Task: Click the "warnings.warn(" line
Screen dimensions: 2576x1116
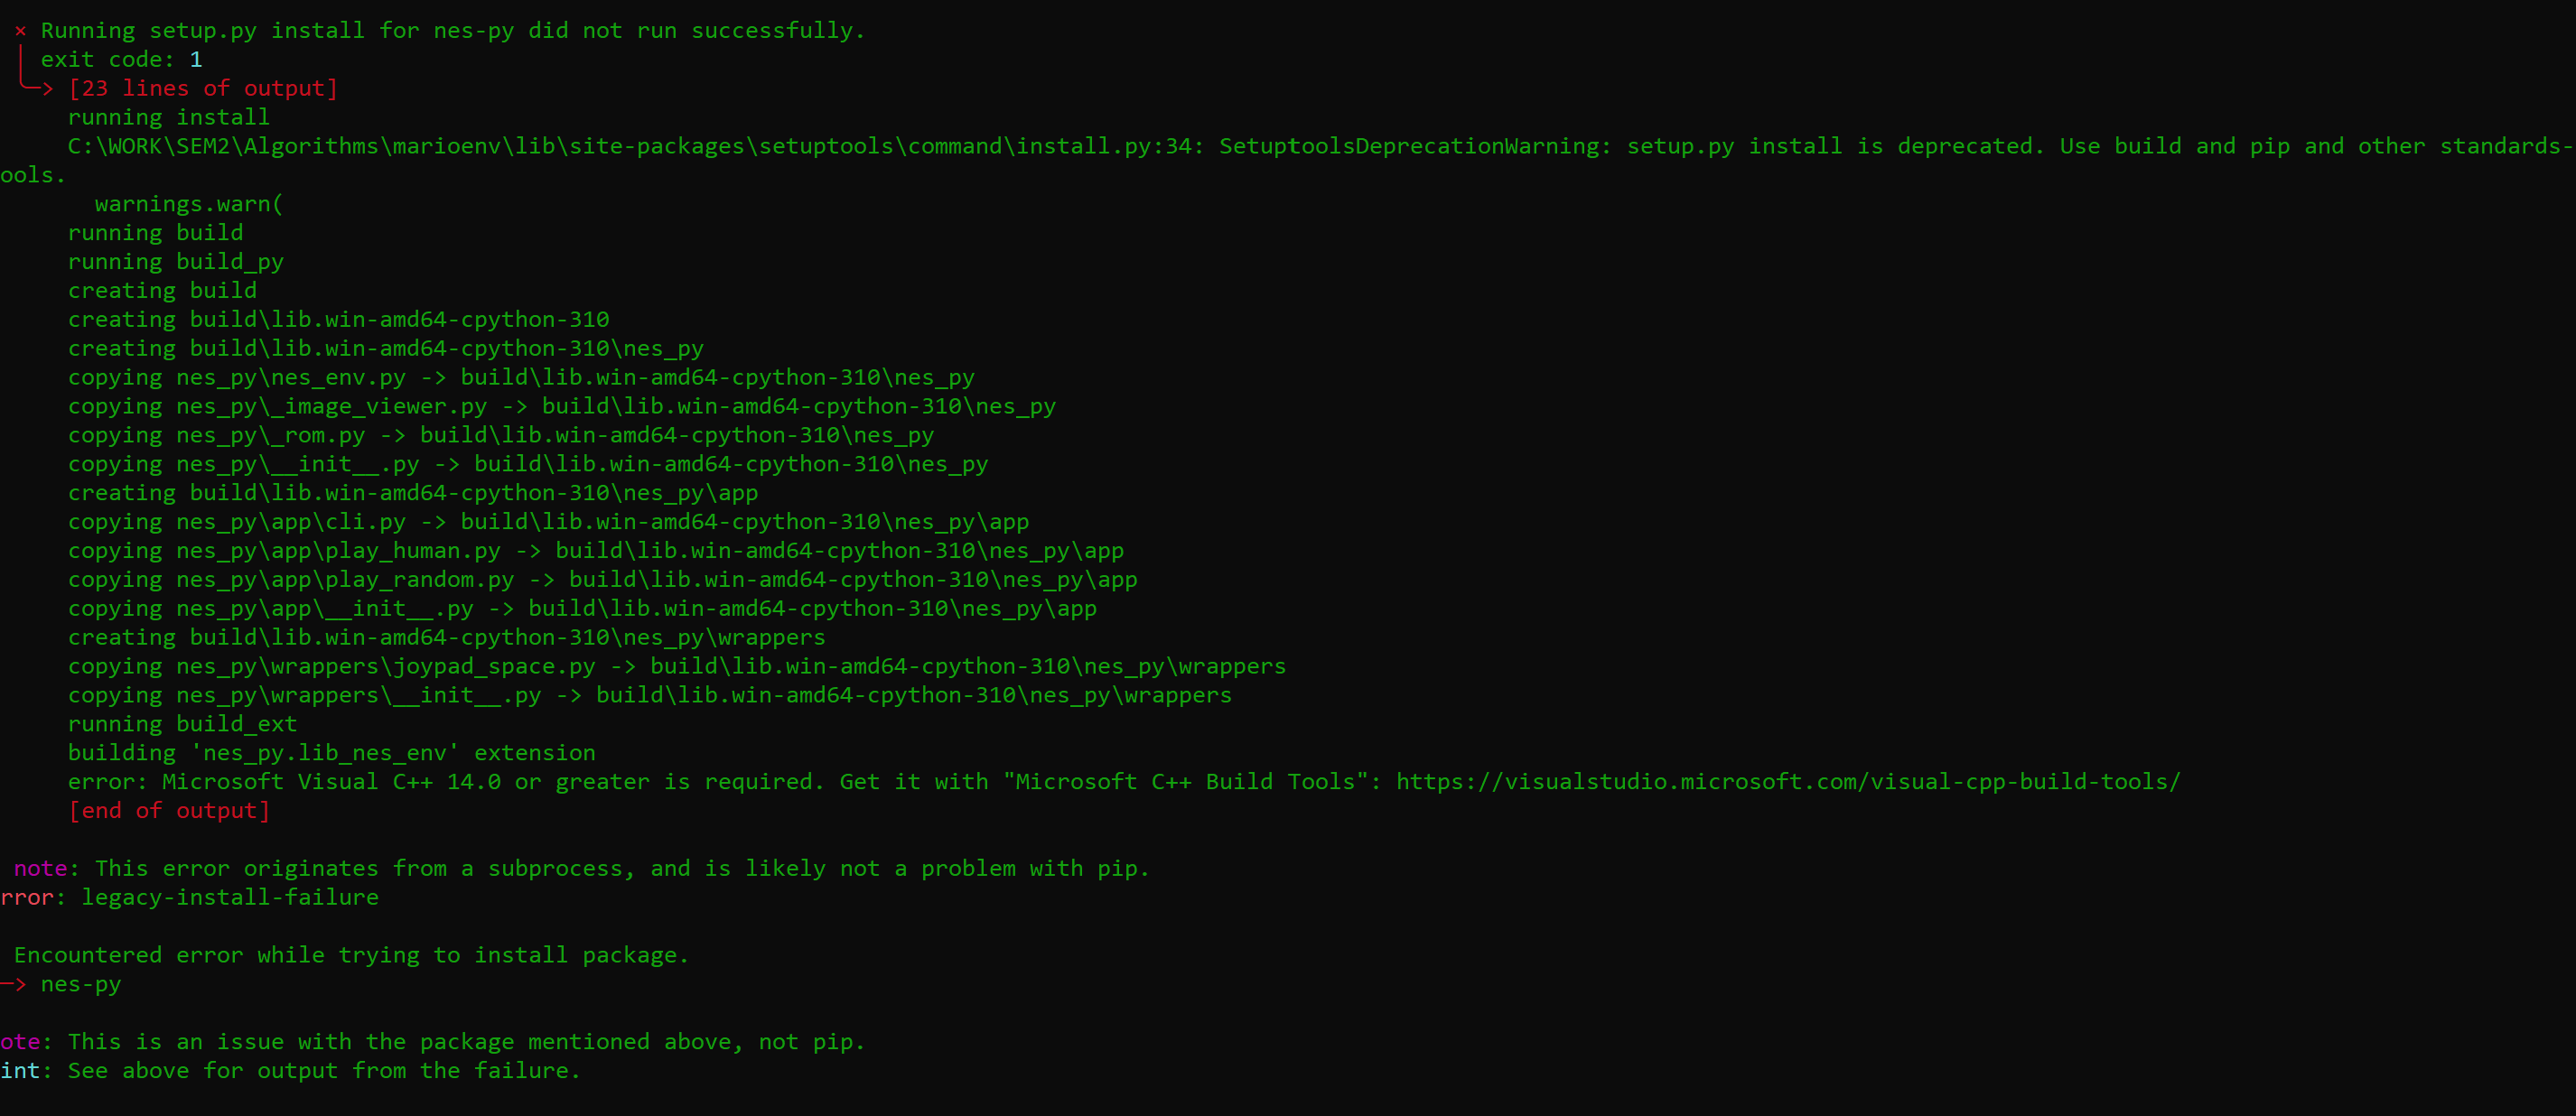Action: pos(189,204)
